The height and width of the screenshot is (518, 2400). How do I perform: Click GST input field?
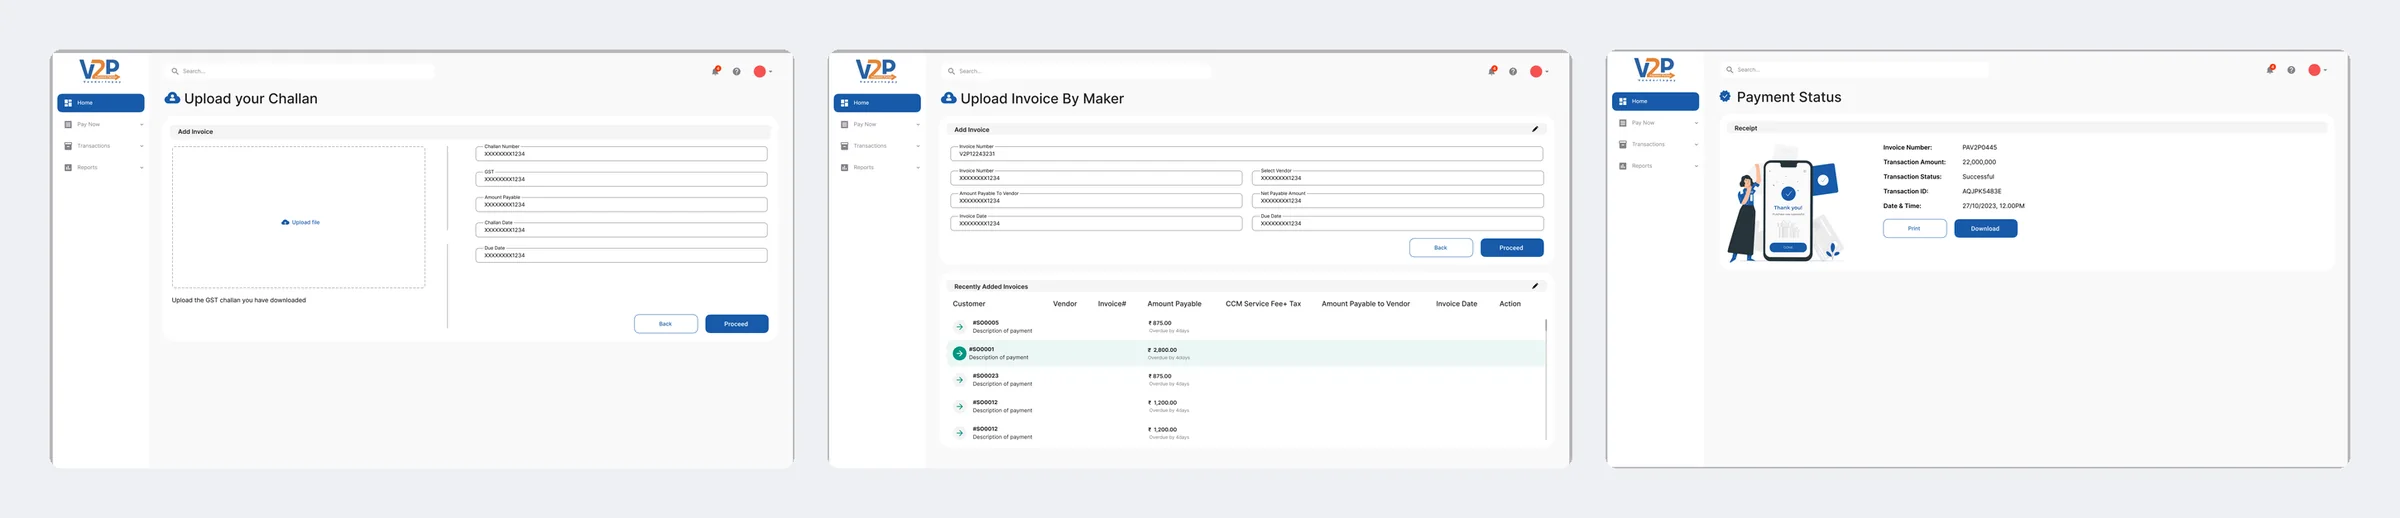point(621,179)
